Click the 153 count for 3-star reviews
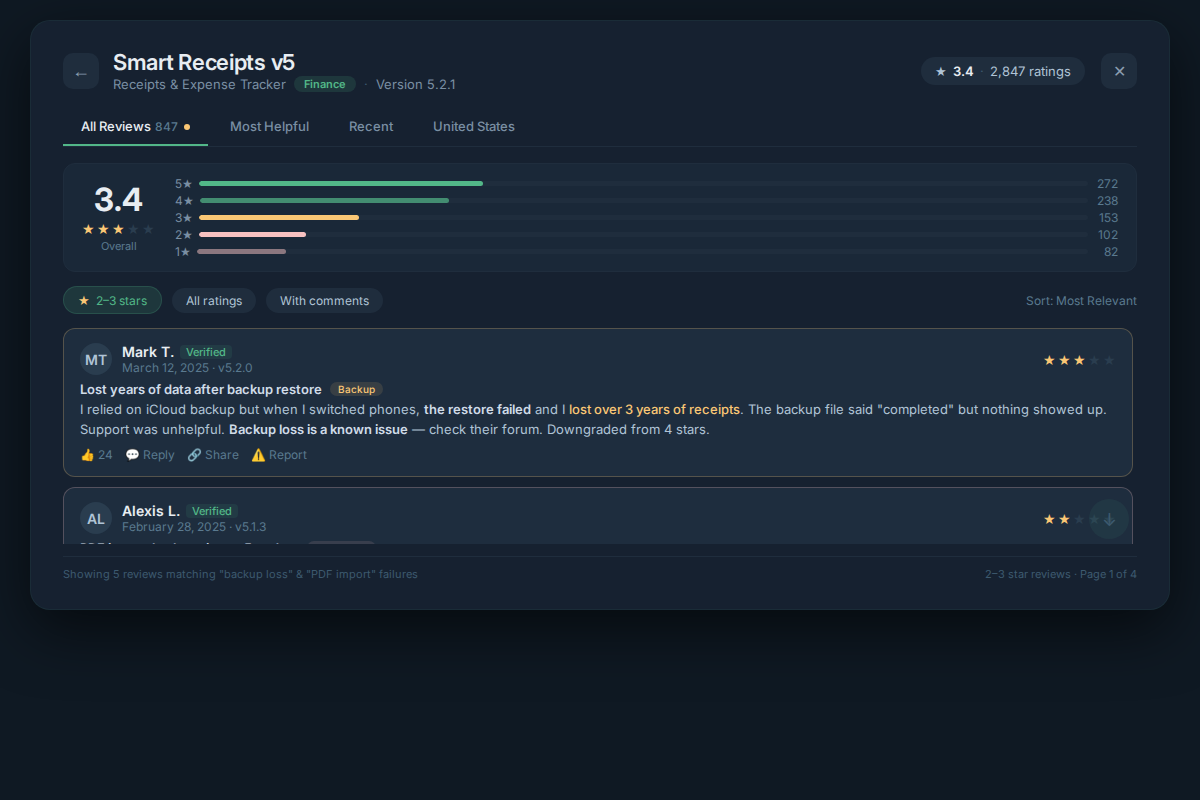This screenshot has height=800, width=1200. 1108,218
